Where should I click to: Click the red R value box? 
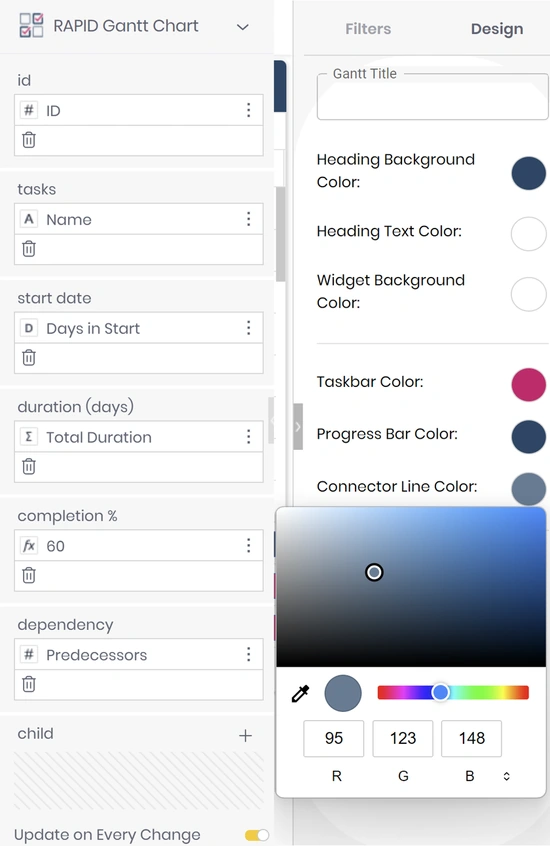coord(334,738)
